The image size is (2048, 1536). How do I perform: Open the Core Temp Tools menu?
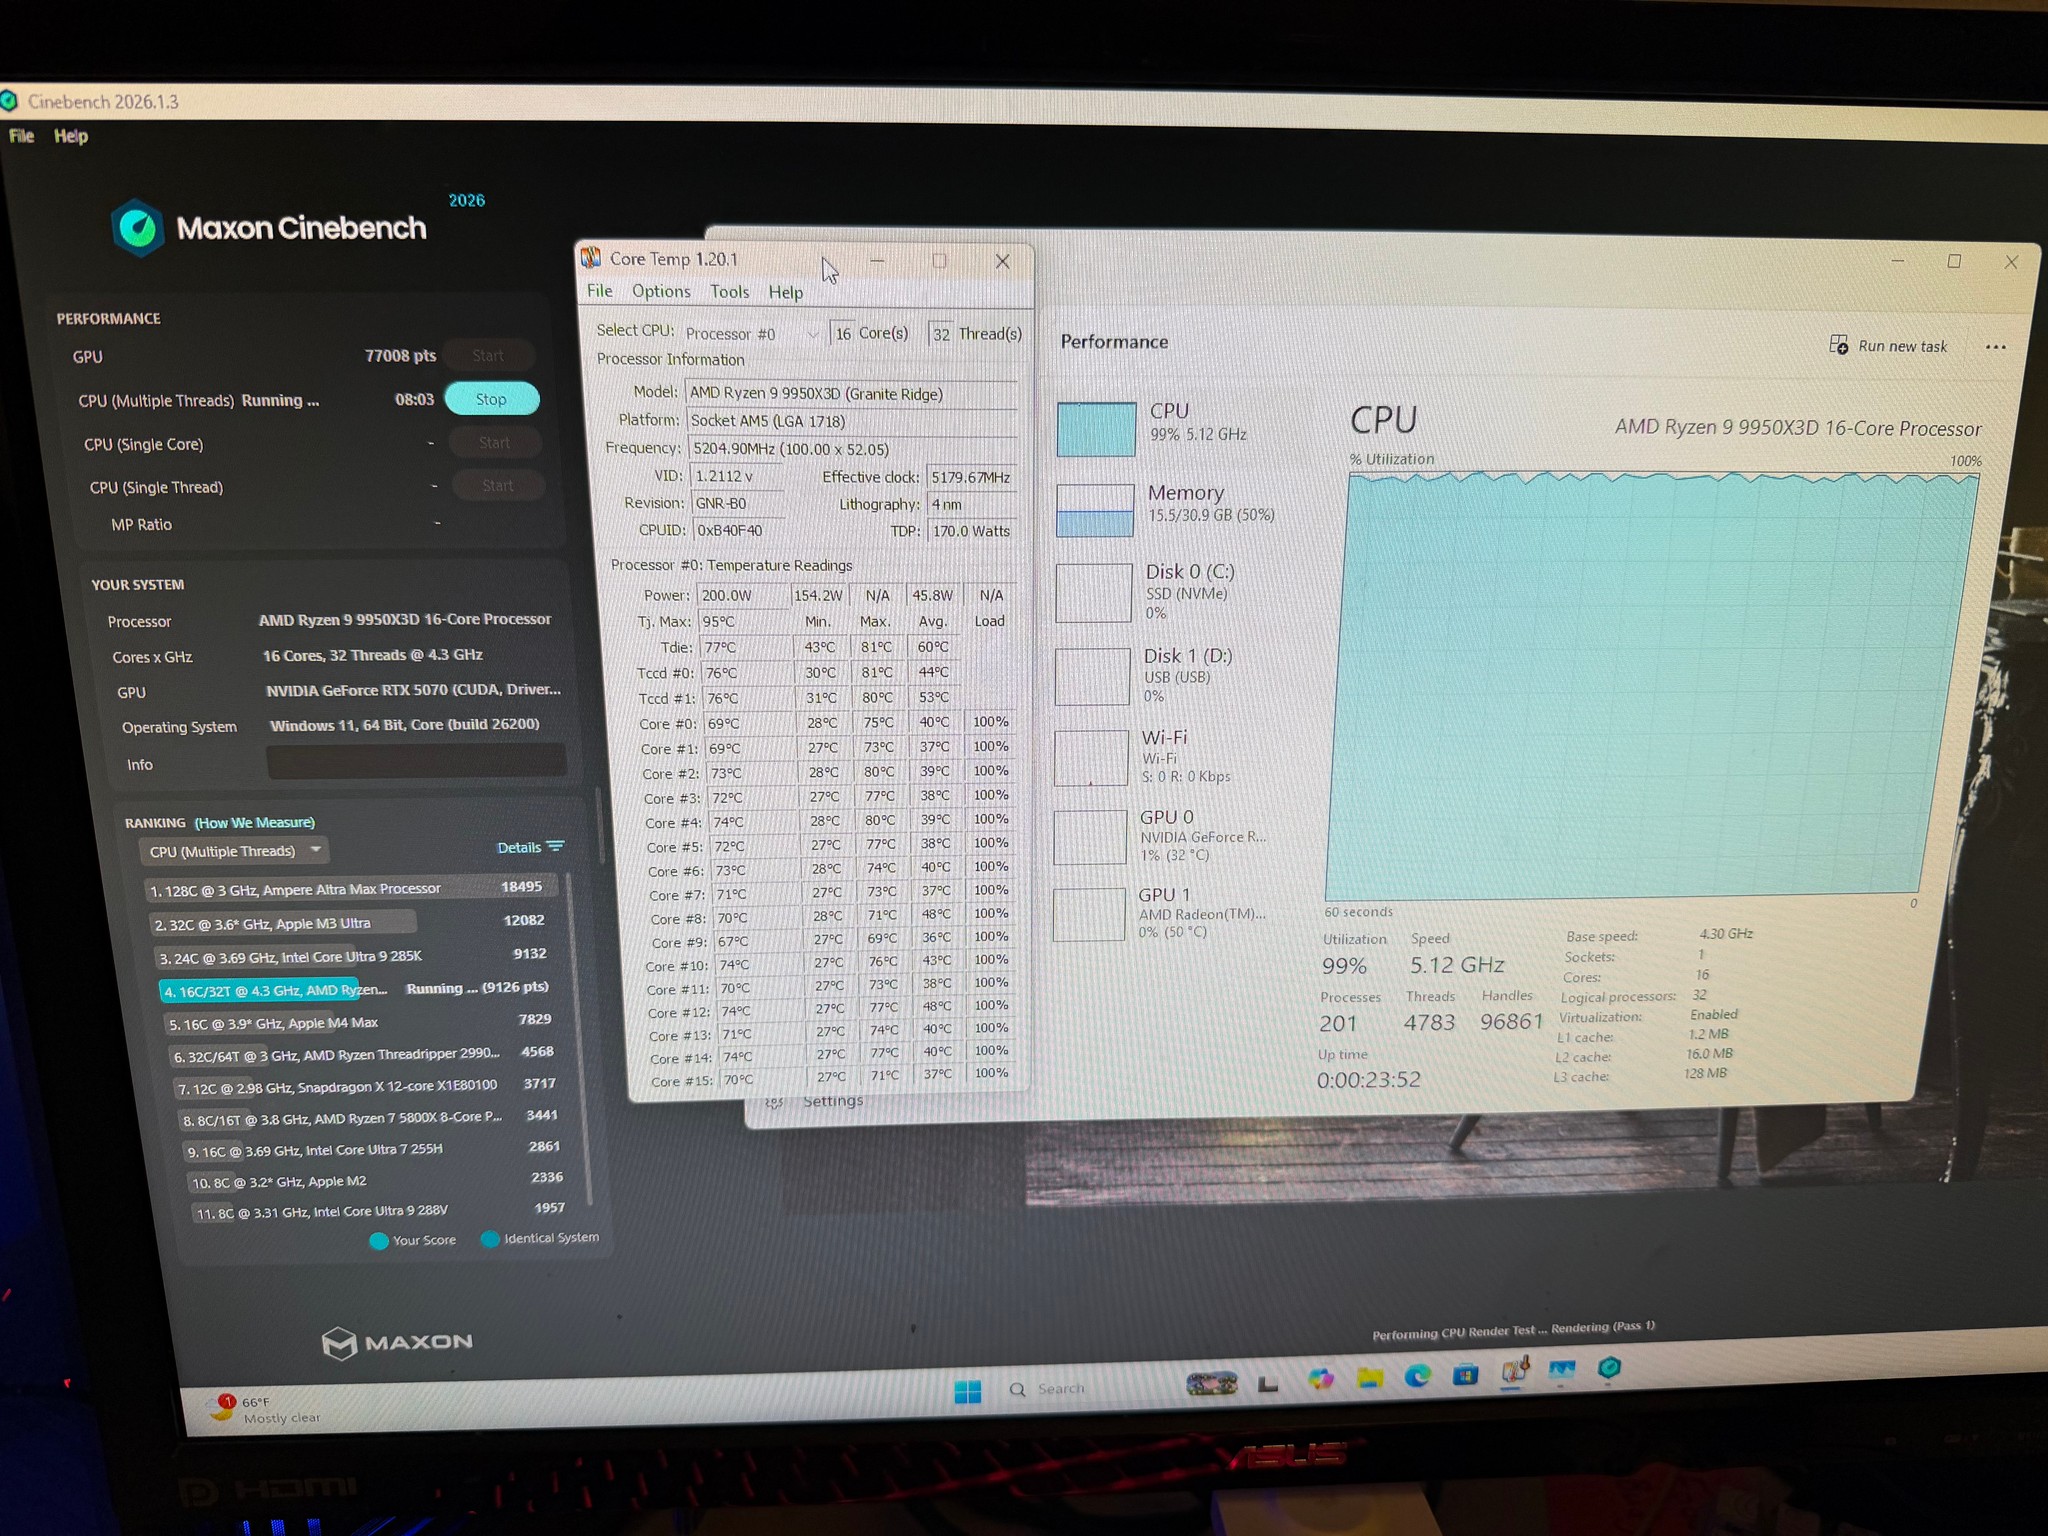[x=729, y=292]
